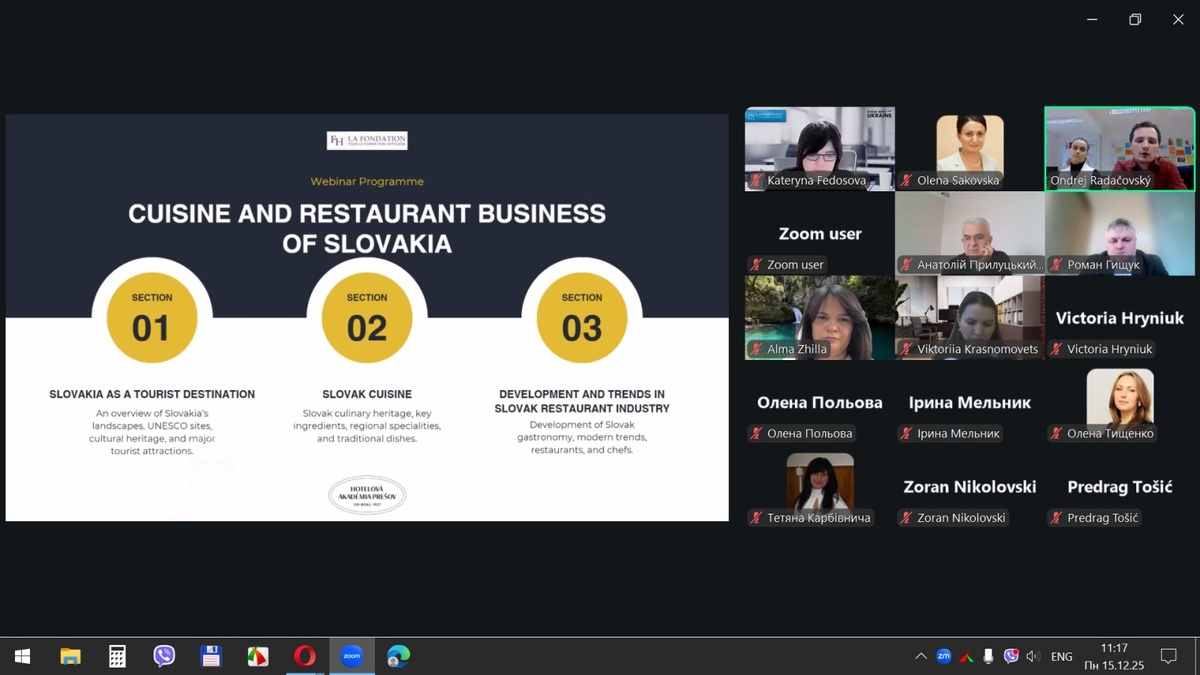
Task: Click the shared webinar programme slide
Action: tap(367, 317)
